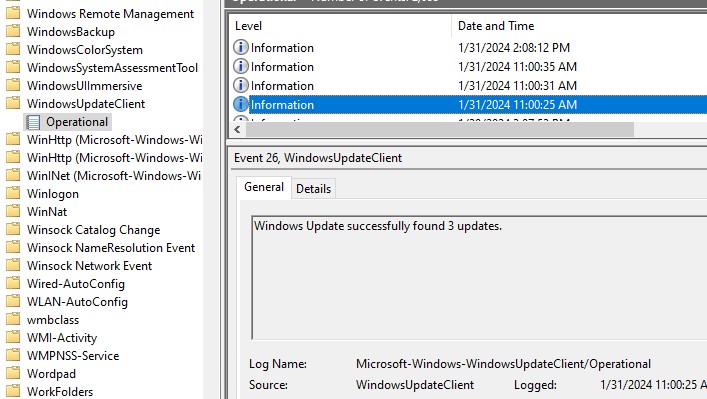Select Winsock Network Event folder icon

pos(13,266)
